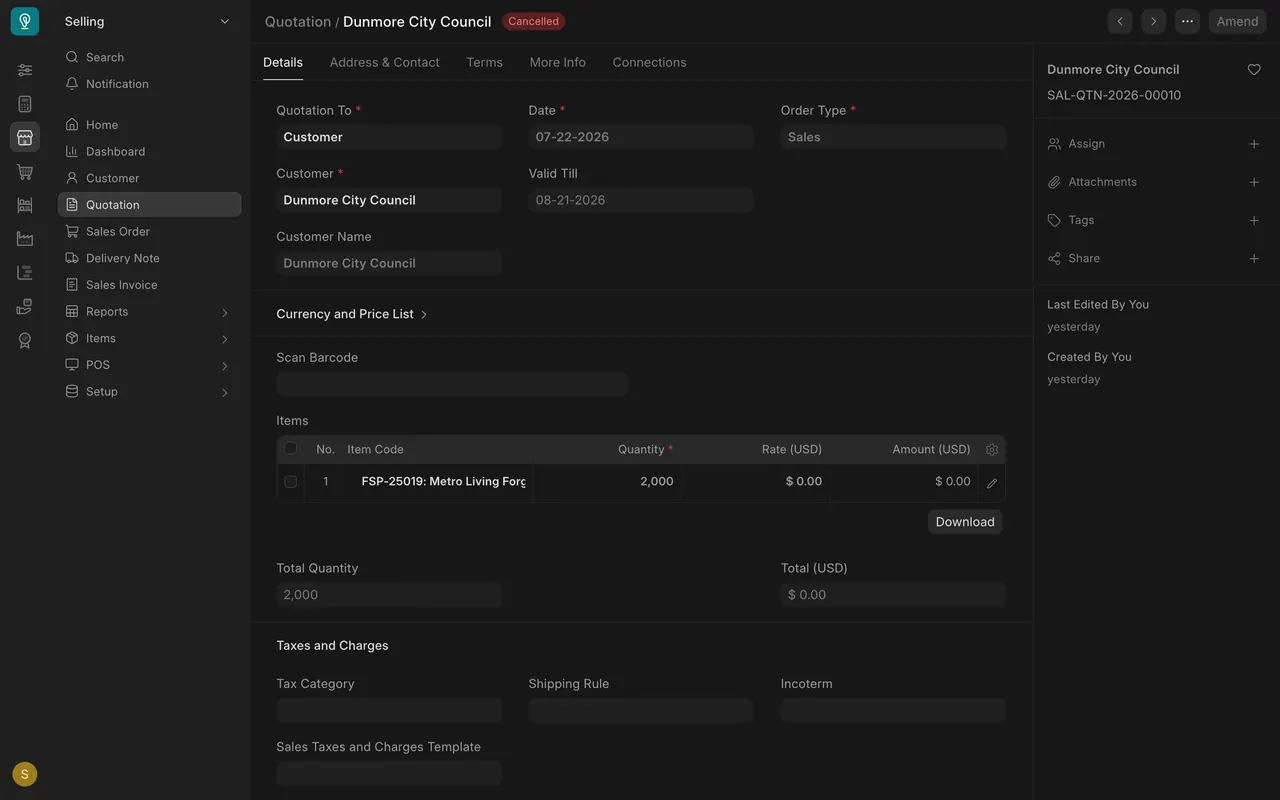The height and width of the screenshot is (800, 1280).
Task: Click into the Scan Barcode field
Action: (452, 384)
